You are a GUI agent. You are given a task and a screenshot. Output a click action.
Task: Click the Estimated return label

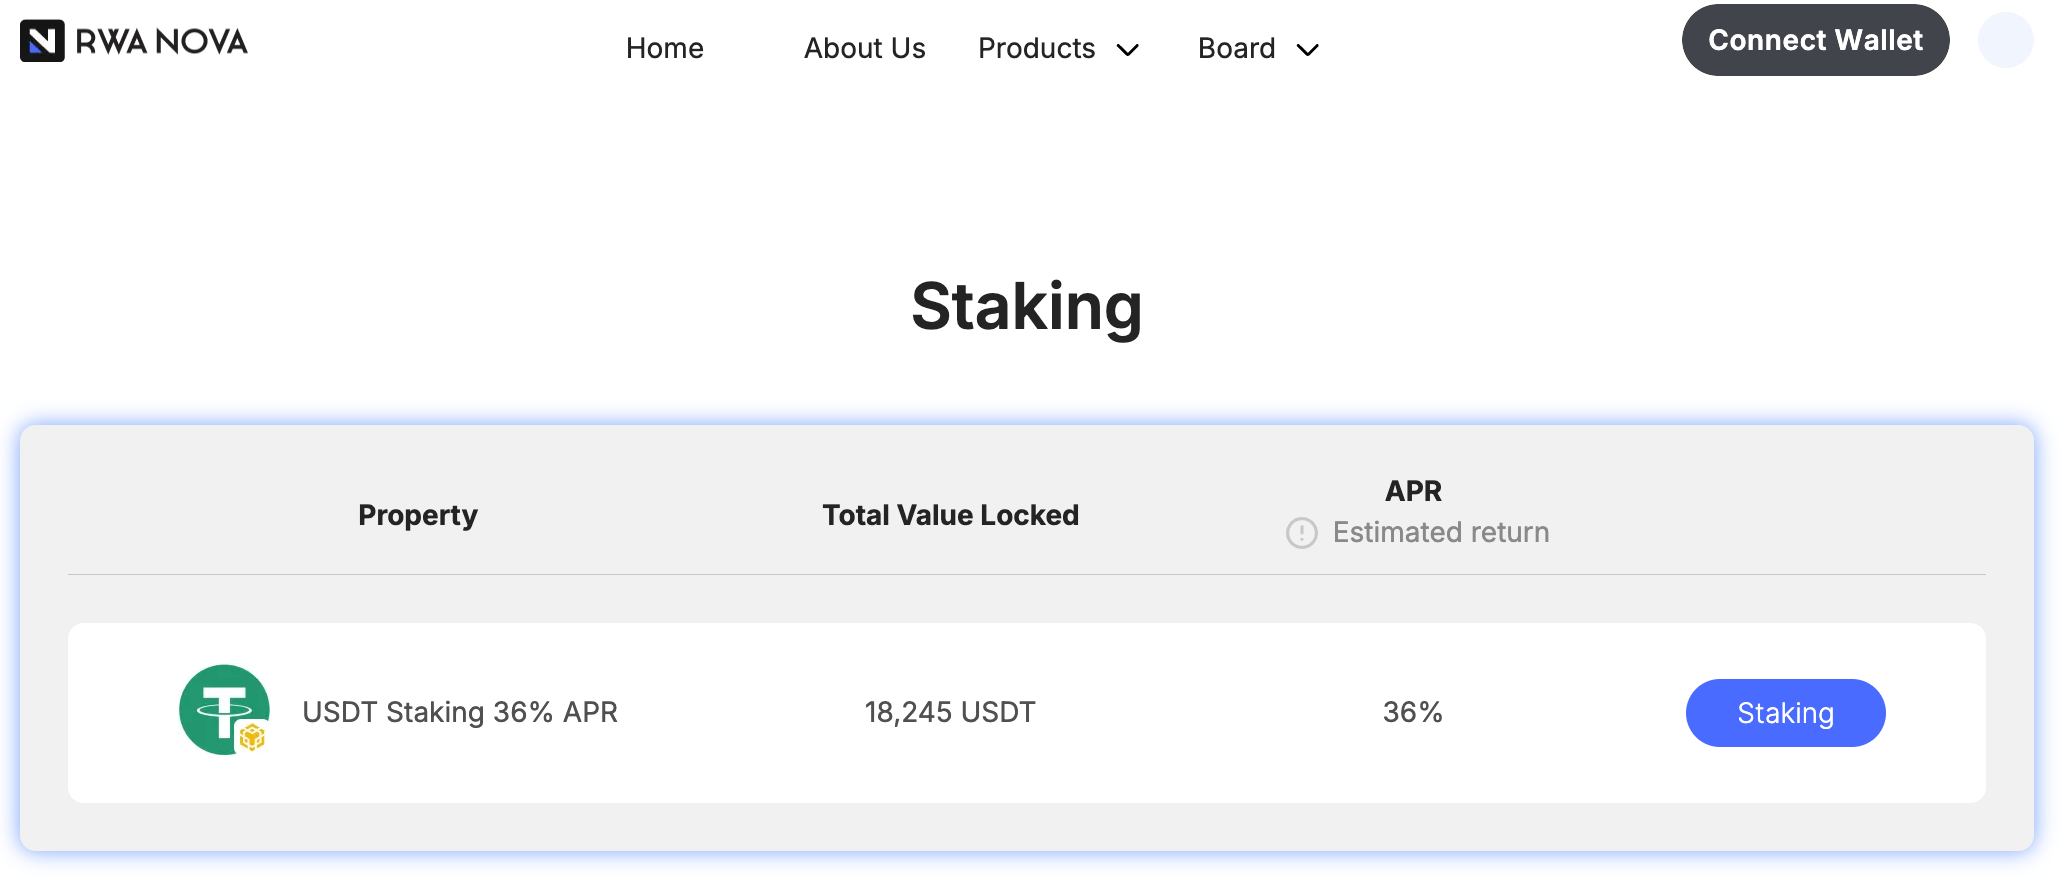[x=1441, y=533]
